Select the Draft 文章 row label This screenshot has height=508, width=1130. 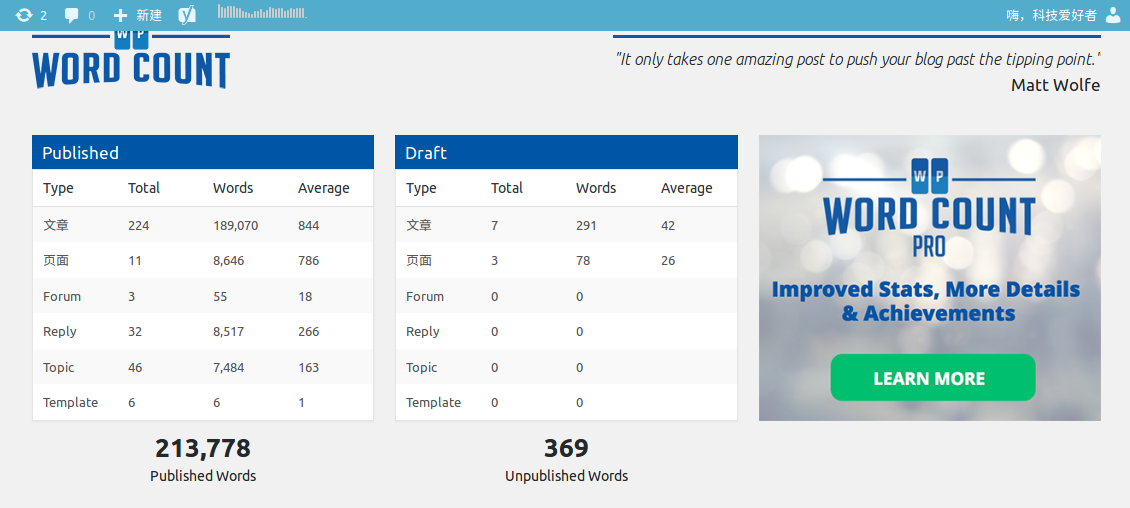[419, 226]
